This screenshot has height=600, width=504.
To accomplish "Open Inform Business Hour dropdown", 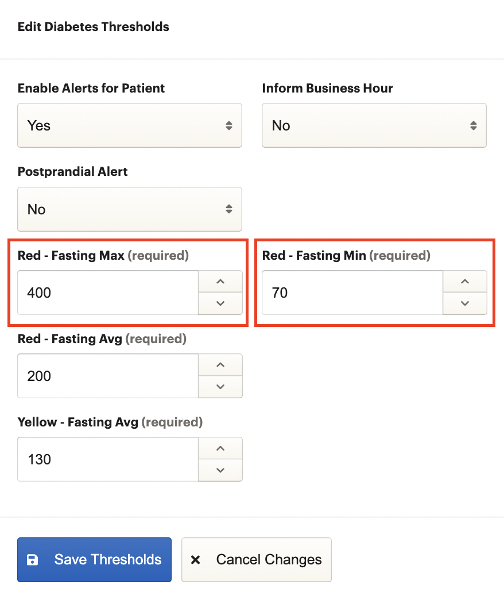I will (x=374, y=126).
